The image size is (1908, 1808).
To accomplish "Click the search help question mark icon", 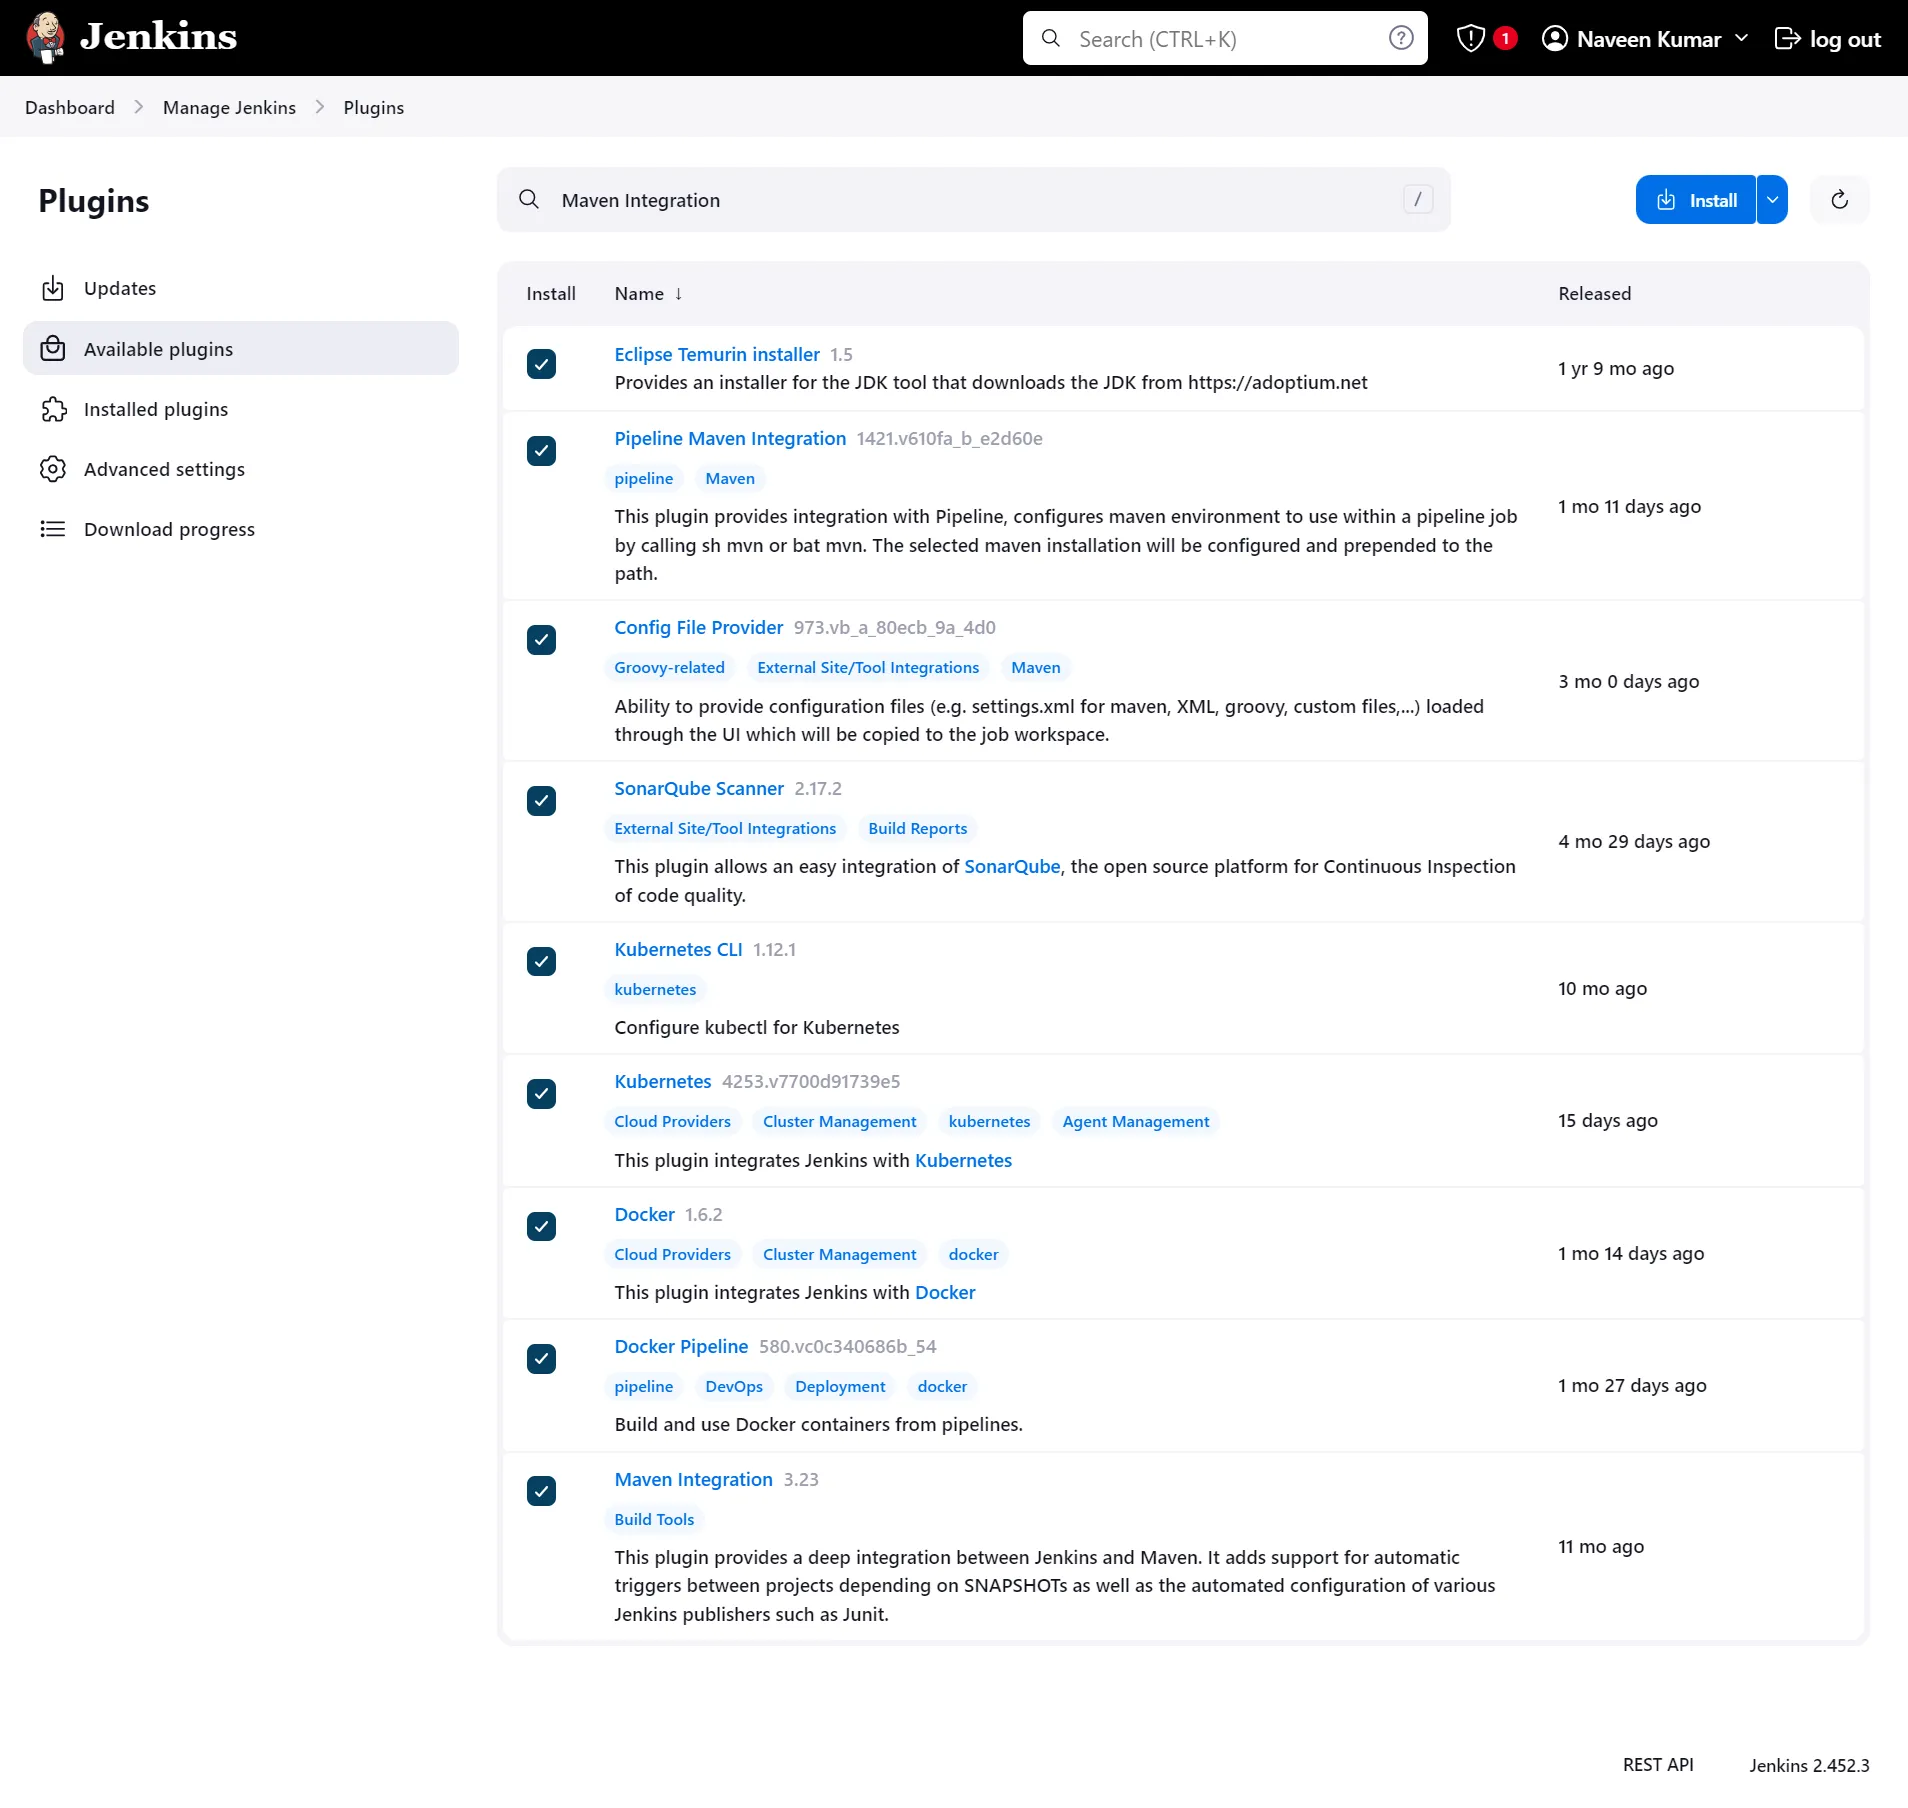I will point(1401,38).
